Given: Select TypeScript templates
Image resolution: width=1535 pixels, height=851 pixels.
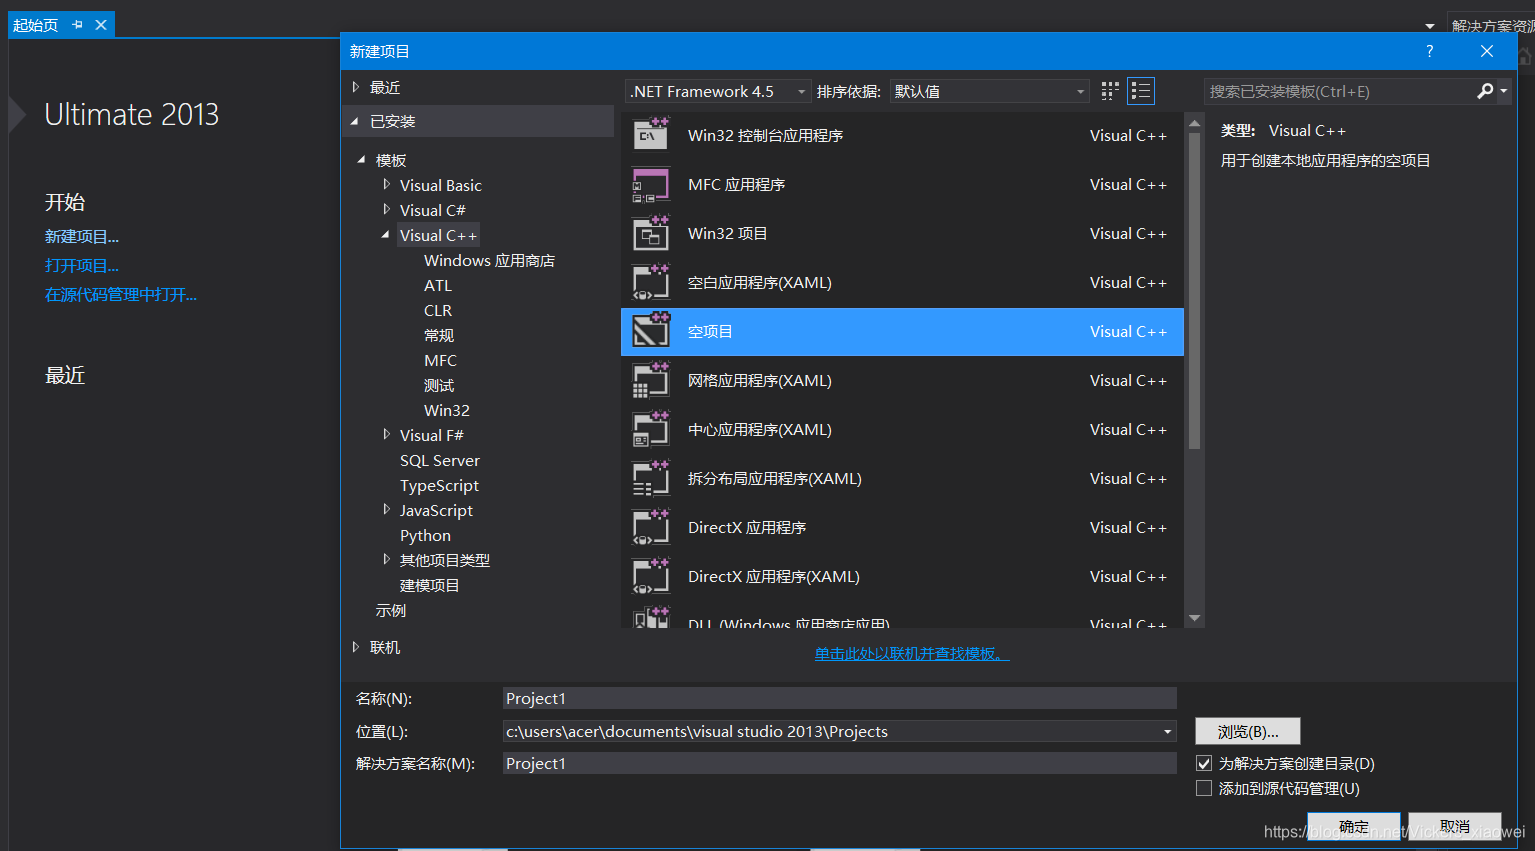Looking at the screenshot, I should coord(439,485).
